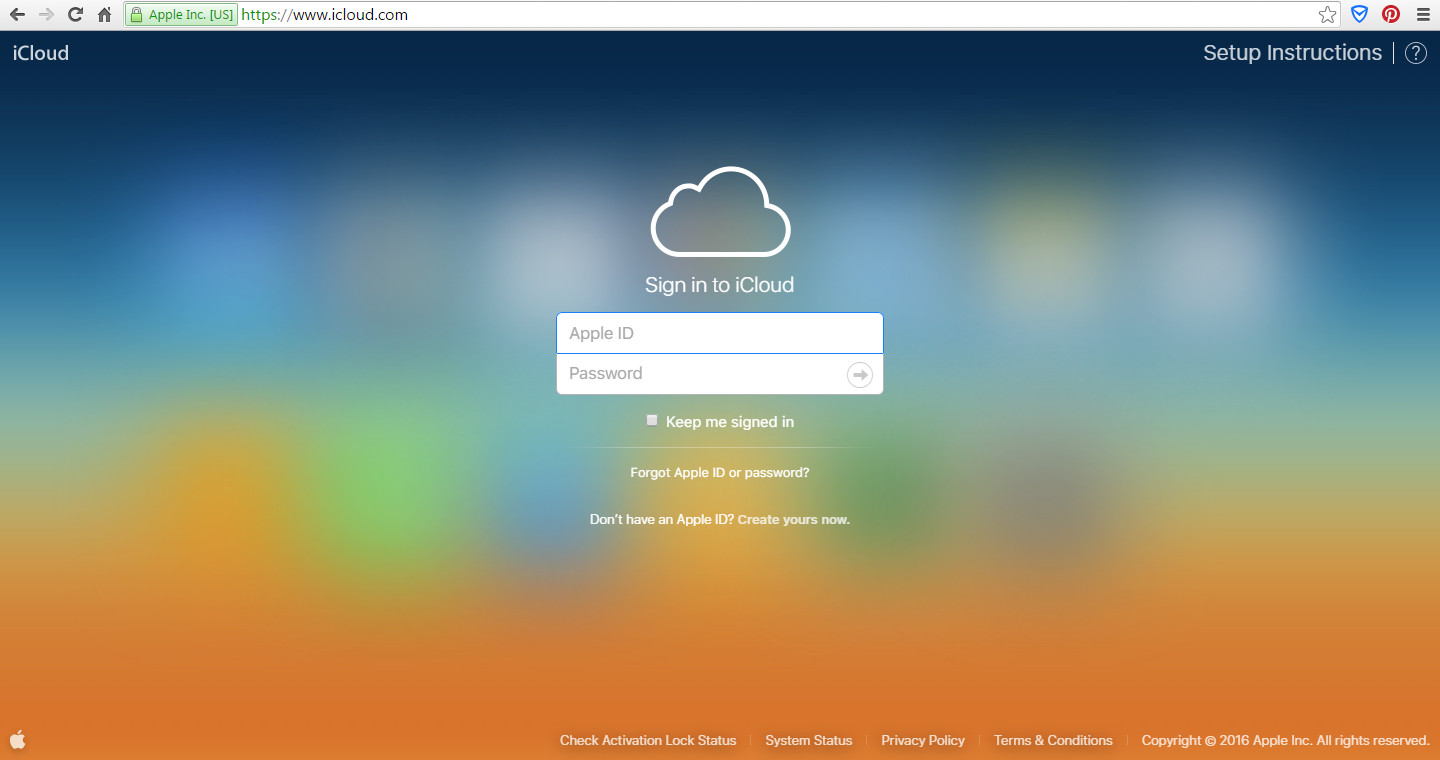
Task: Open Check Activation Lock Status
Action: (648, 741)
